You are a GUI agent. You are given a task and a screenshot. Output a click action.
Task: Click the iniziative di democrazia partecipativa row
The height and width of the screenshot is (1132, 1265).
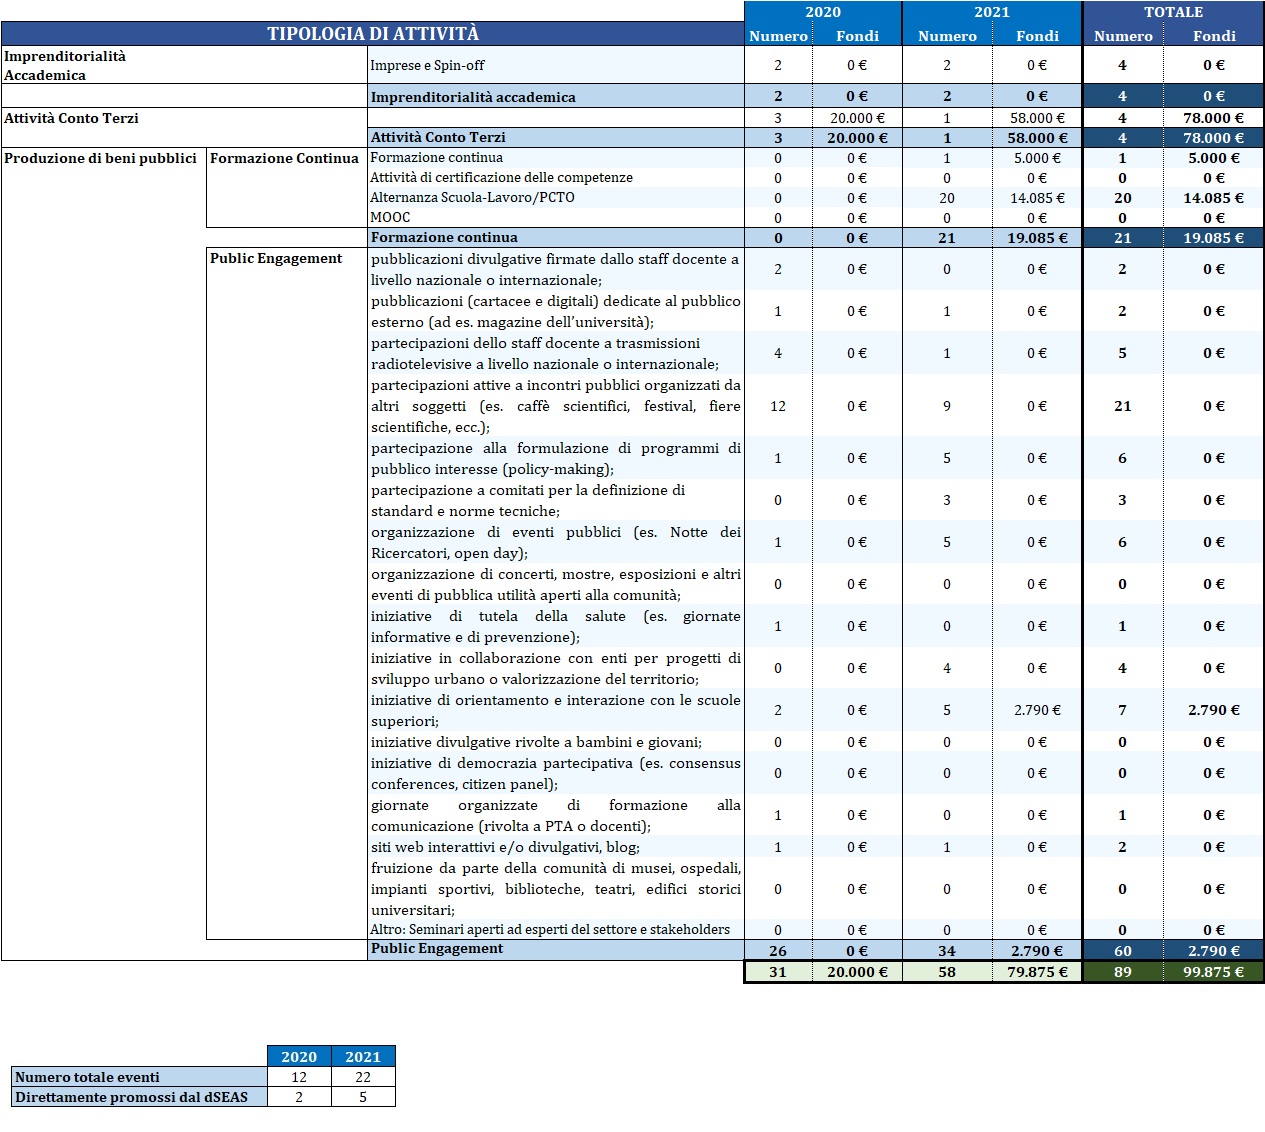tap(555, 773)
